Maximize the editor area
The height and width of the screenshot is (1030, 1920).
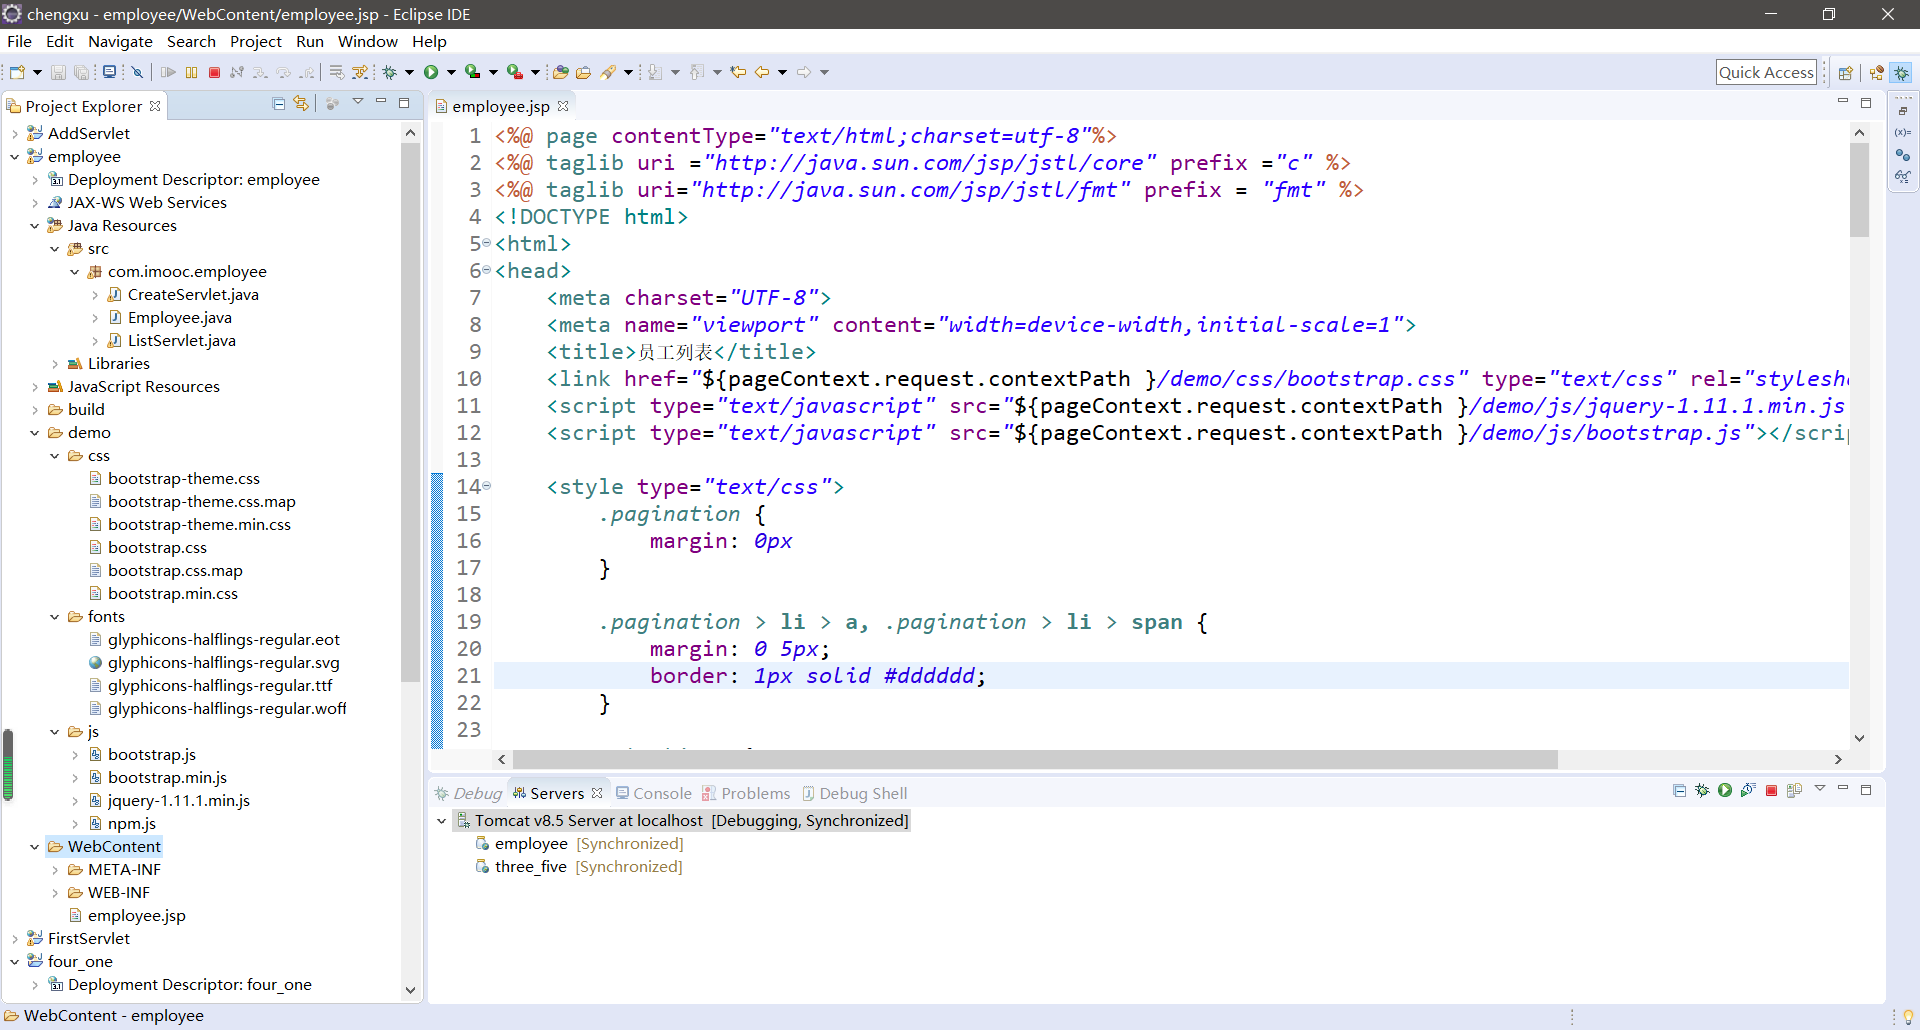coord(1866,103)
